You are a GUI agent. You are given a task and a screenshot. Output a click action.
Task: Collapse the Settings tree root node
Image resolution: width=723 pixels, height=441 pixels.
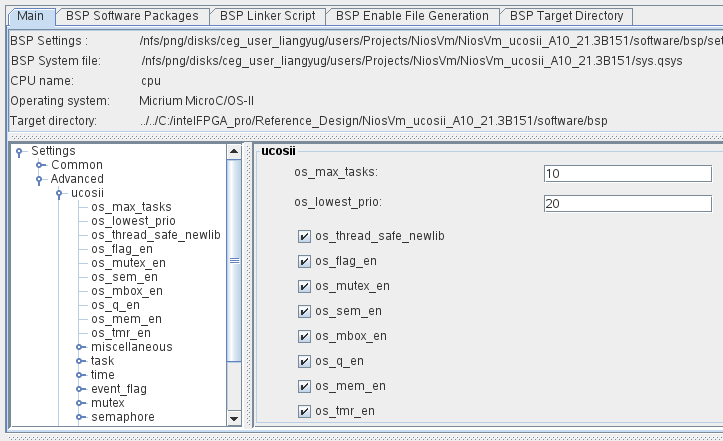click(20, 152)
